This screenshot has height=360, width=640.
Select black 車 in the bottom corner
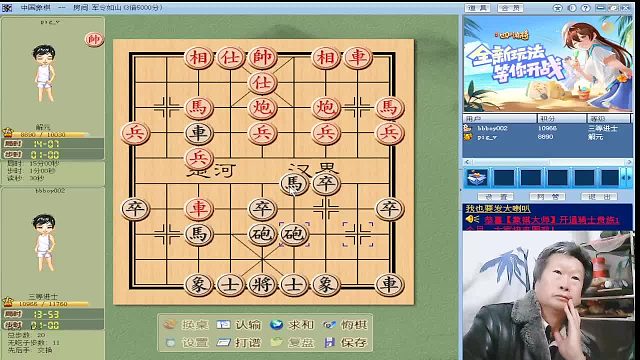coord(389,284)
